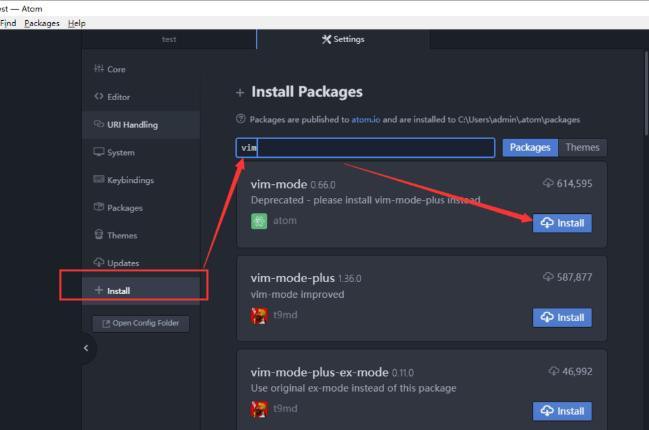Click t9md avatar on vim-mode-plus card
649x430 pixels.
pyautogui.click(x=259, y=315)
